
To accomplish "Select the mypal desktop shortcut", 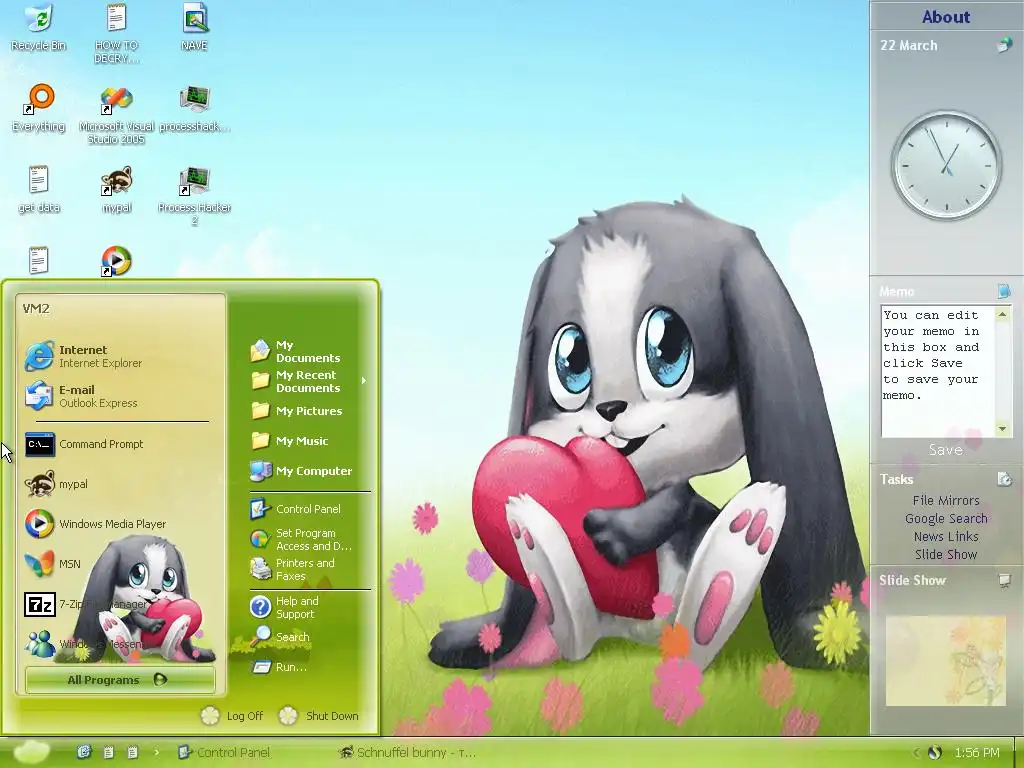I will click(x=117, y=189).
